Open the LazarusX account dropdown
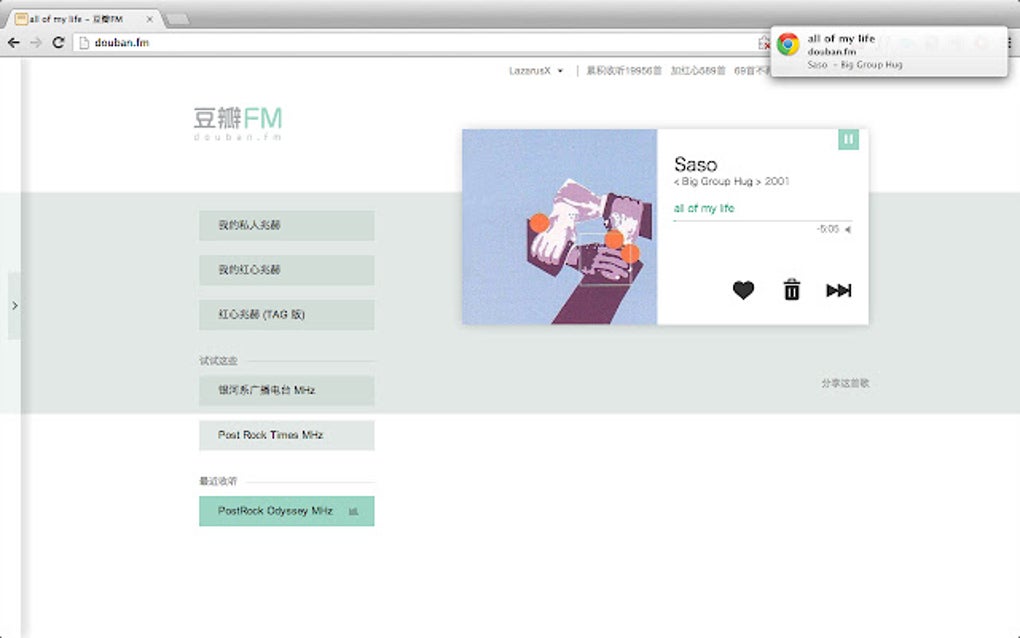The width and height of the screenshot is (1020, 638). (535, 70)
